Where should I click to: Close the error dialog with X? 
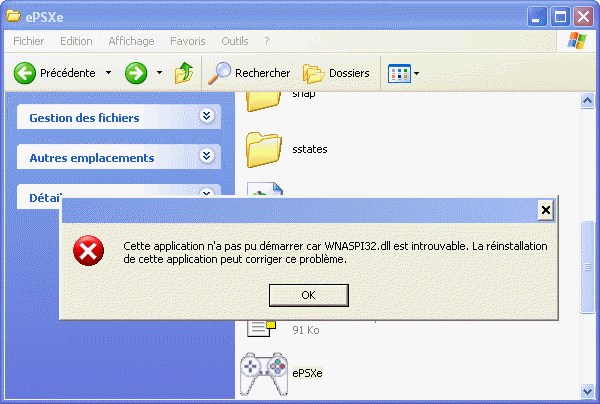[546, 210]
